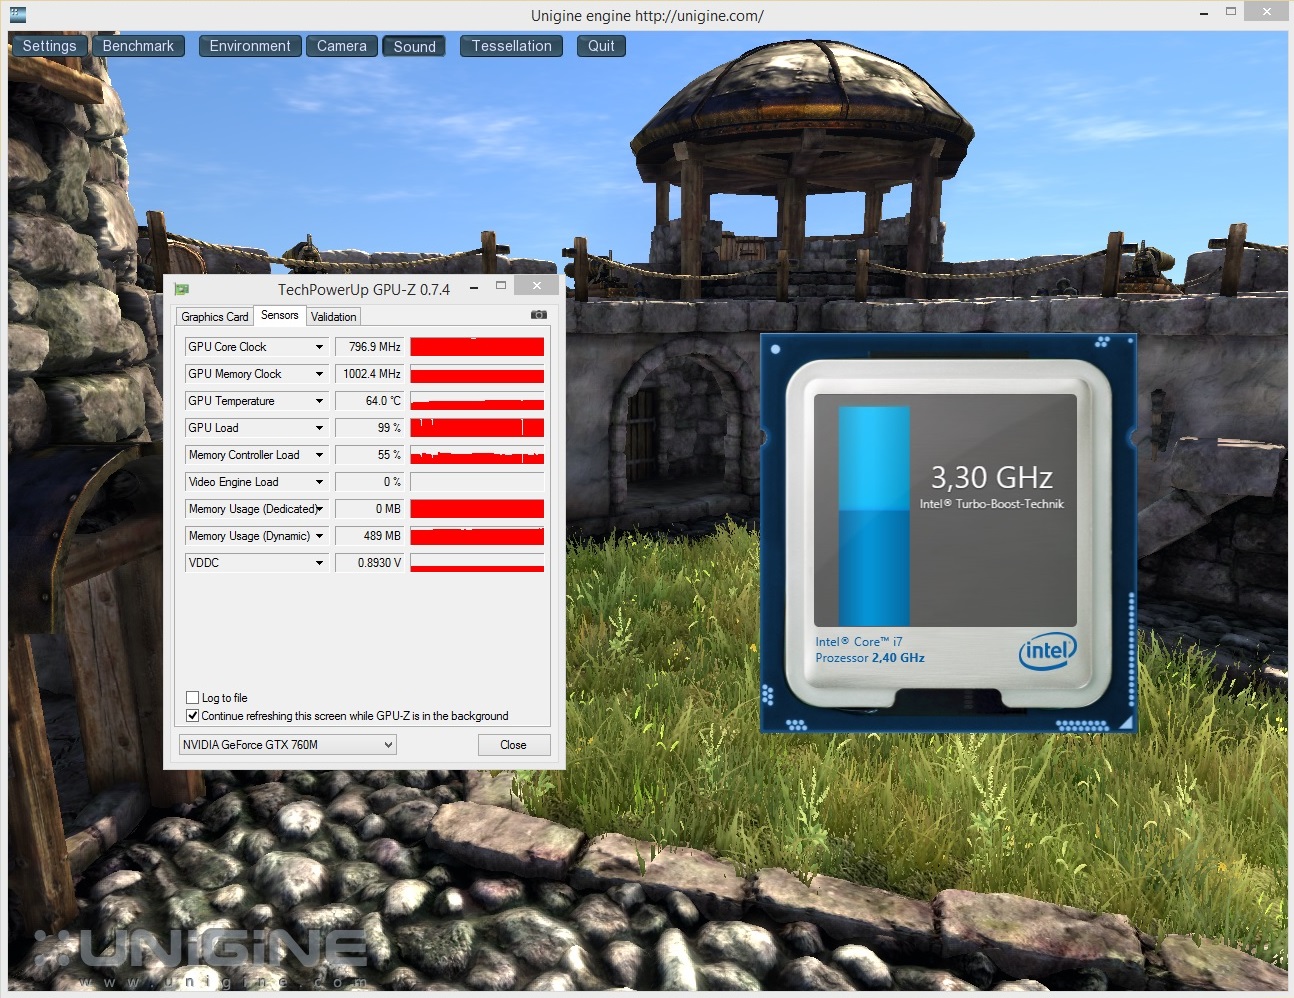1294x998 pixels.
Task: Click the GPU Memory Clock history graph
Action: (477, 374)
